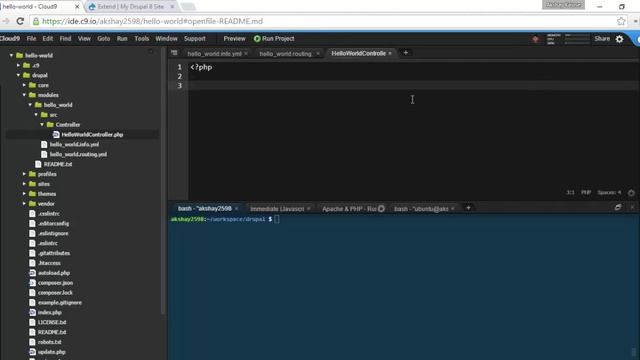The height and width of the screenshot is (360, 640).
Task: Open the Goto menu
Action: point(104,39)
